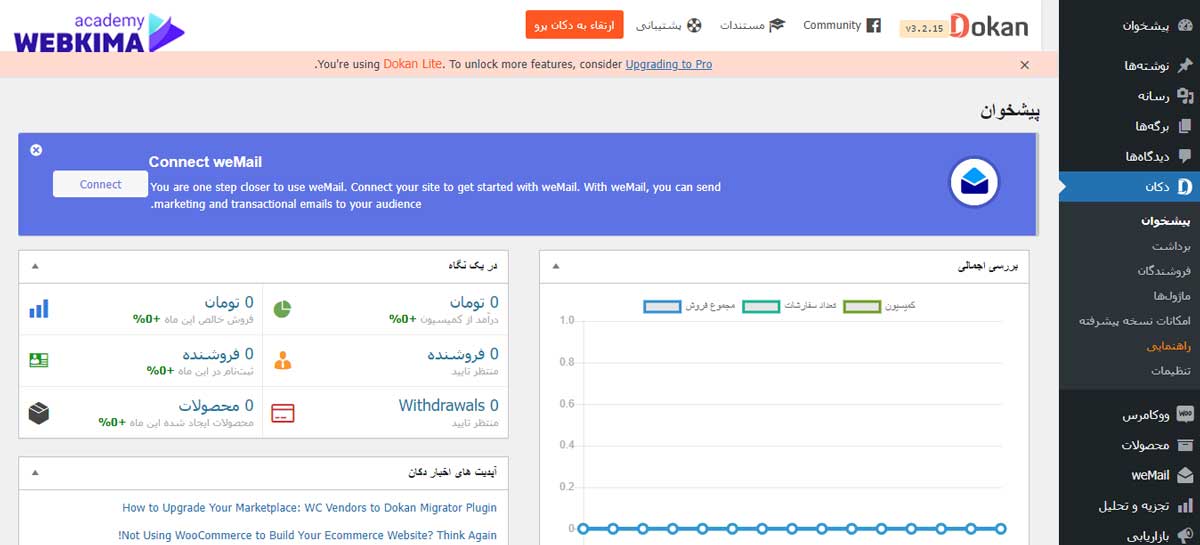Click the weMail envelope logo in banner
Image resolution: width=1200 pixels, height=545 pixels.
(974, 182)
